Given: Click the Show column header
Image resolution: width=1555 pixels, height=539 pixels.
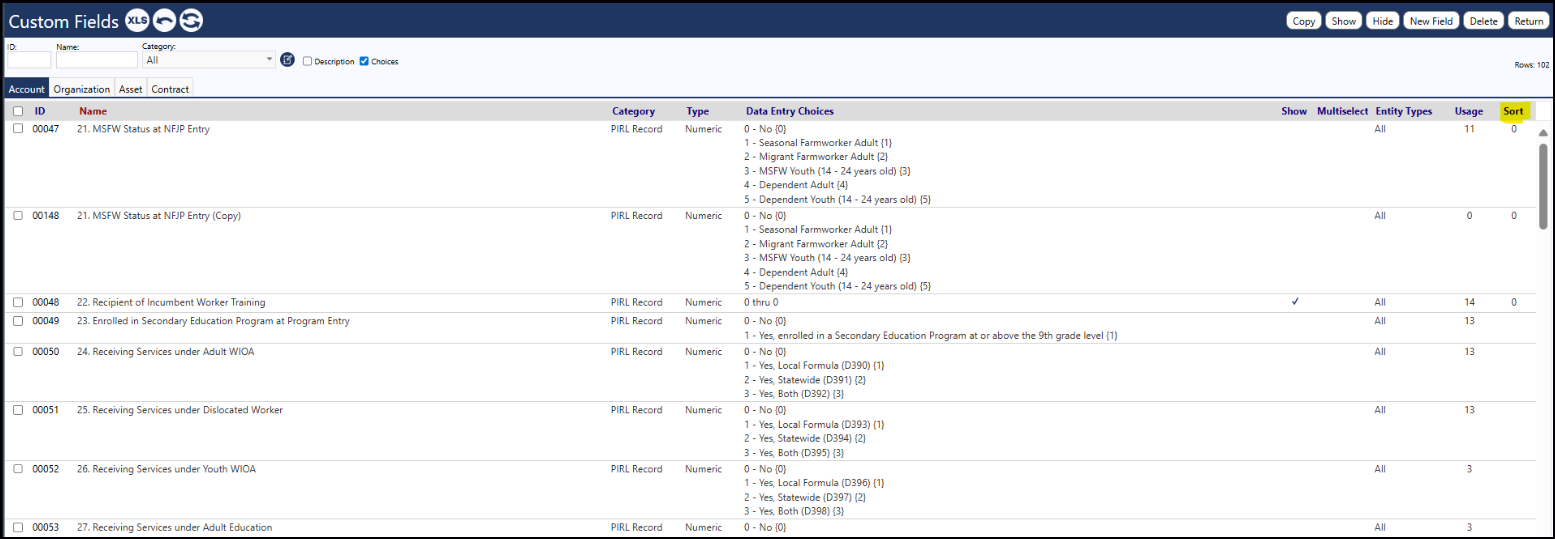Looking at the screenshot, I should coord(1294,111).
